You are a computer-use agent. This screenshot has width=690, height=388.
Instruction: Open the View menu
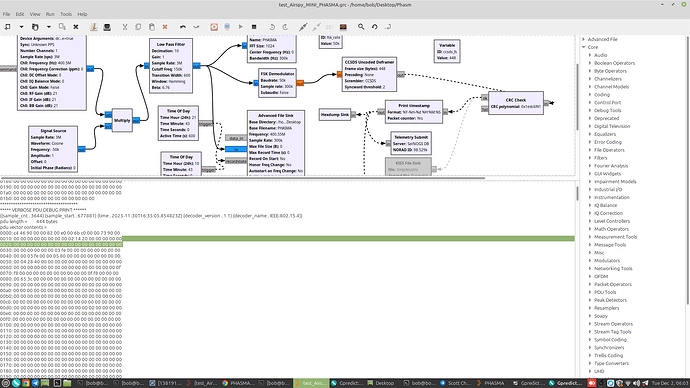(x=35, y=14)
